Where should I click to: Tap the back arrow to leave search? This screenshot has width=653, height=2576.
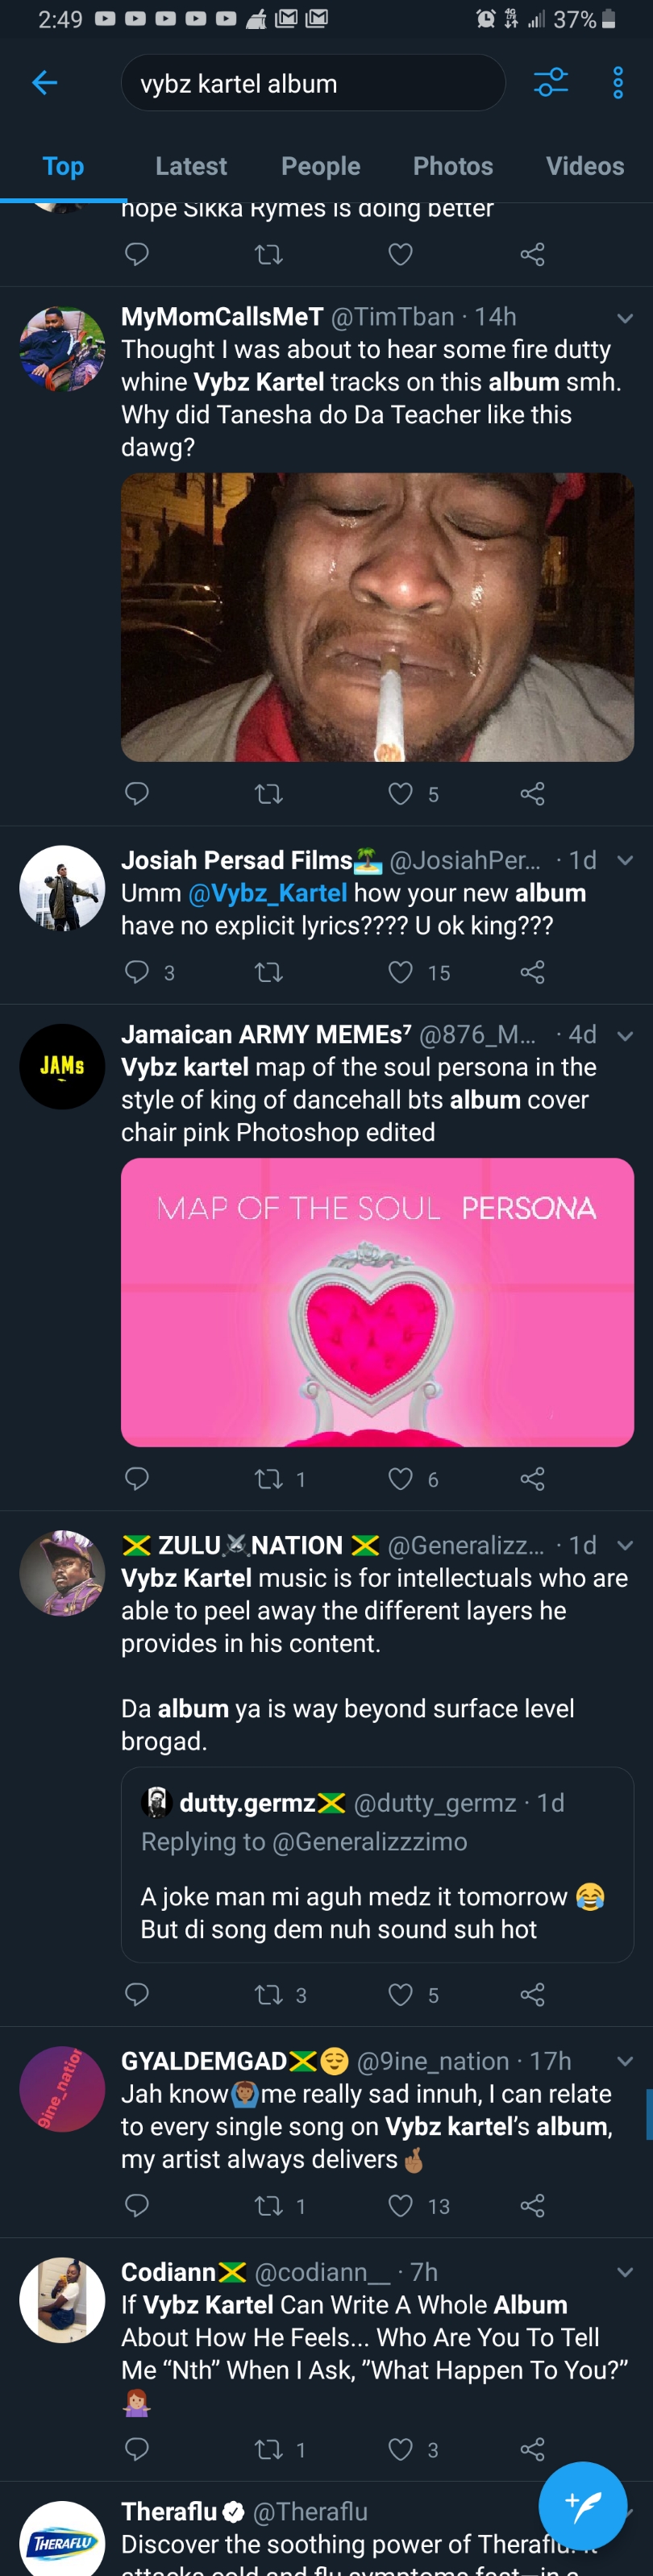click(45, 83)
